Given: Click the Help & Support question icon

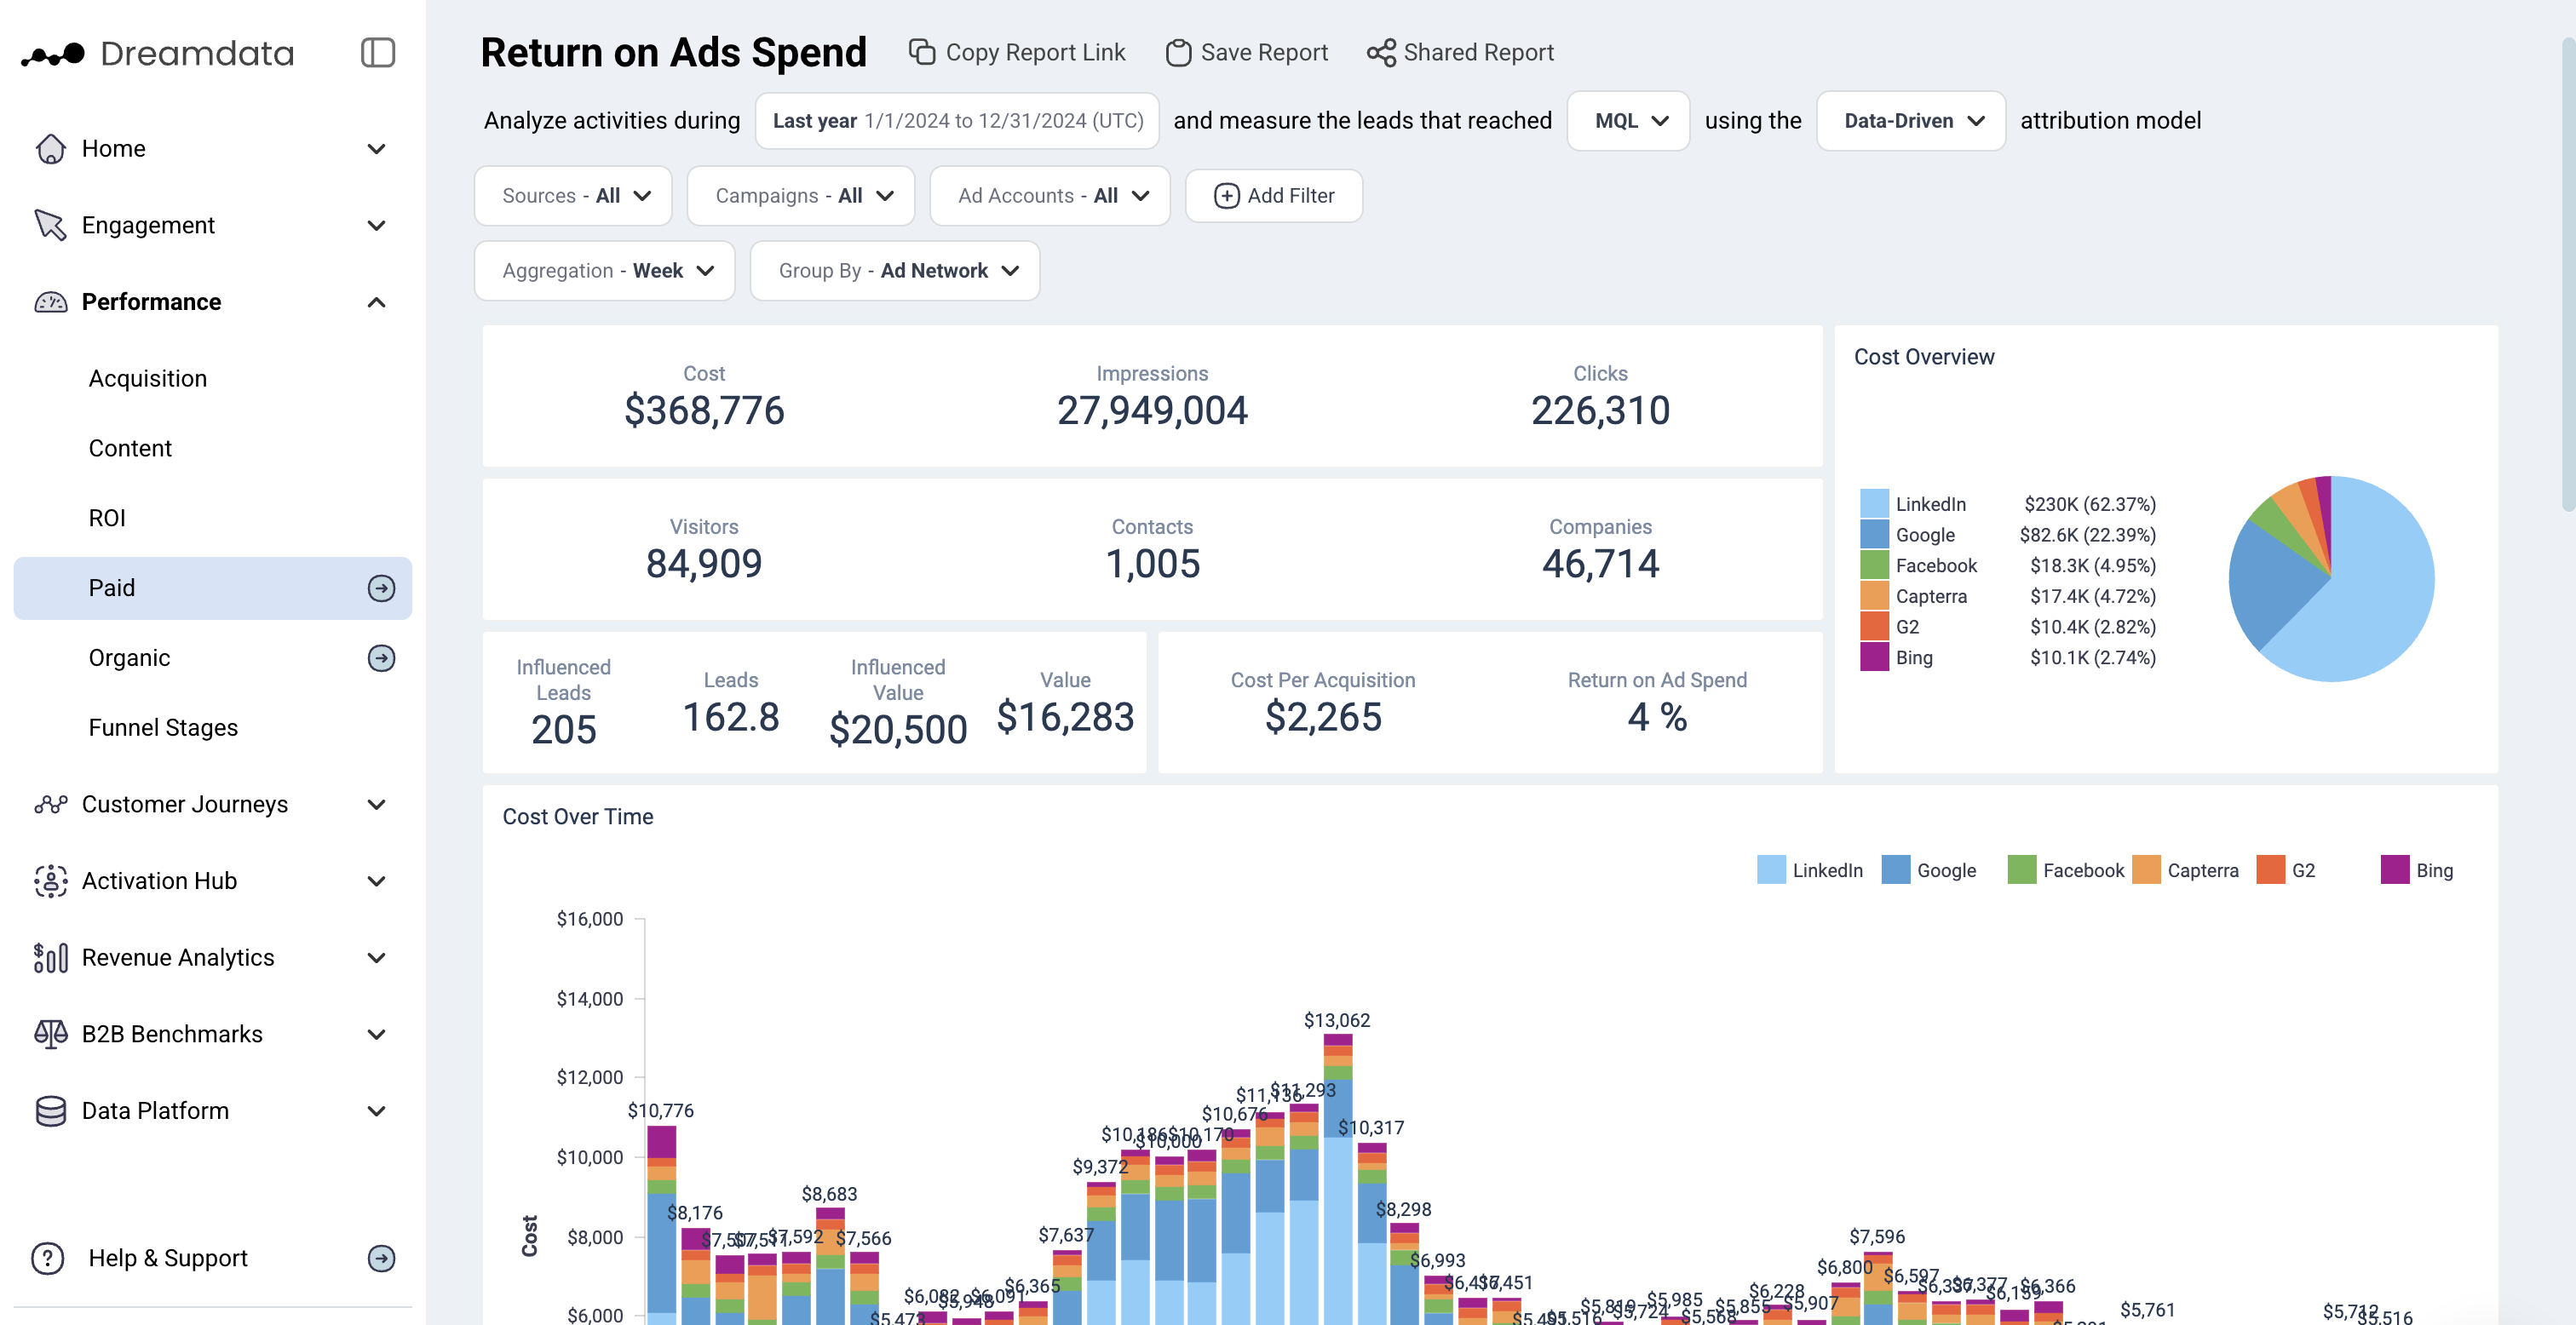Looking at the screenshot, I should coord(47,1258).
